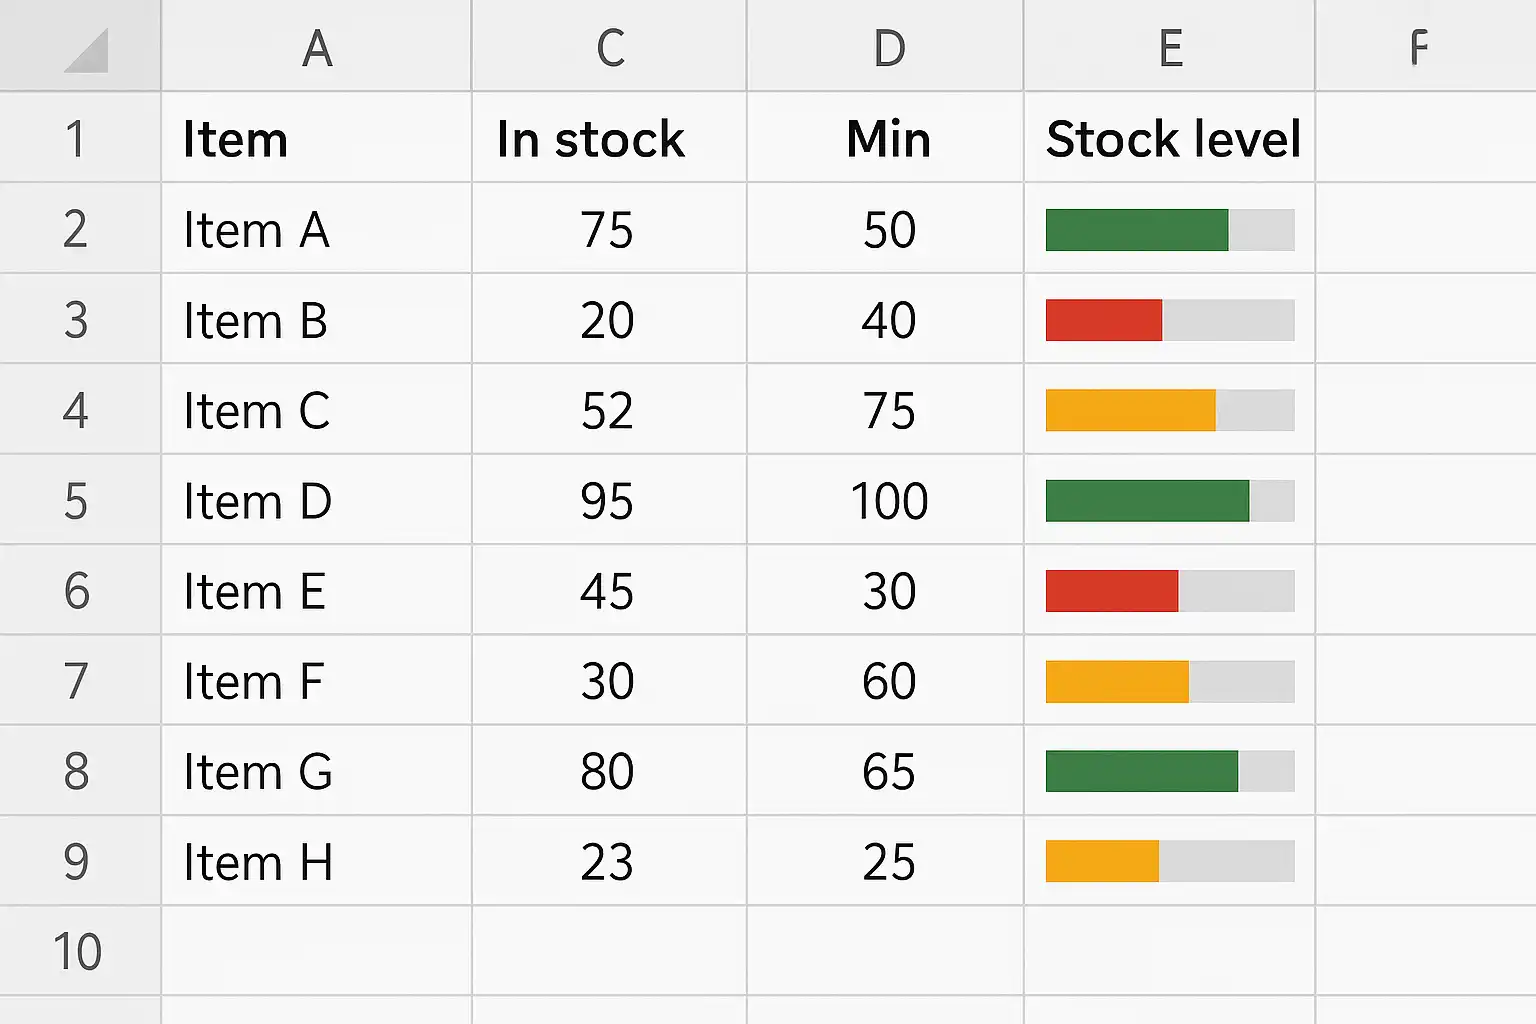The width and height of the screenshot is (1536, 1024).
Task: Select the 'Item B' cell
Action: click(256, 321)
